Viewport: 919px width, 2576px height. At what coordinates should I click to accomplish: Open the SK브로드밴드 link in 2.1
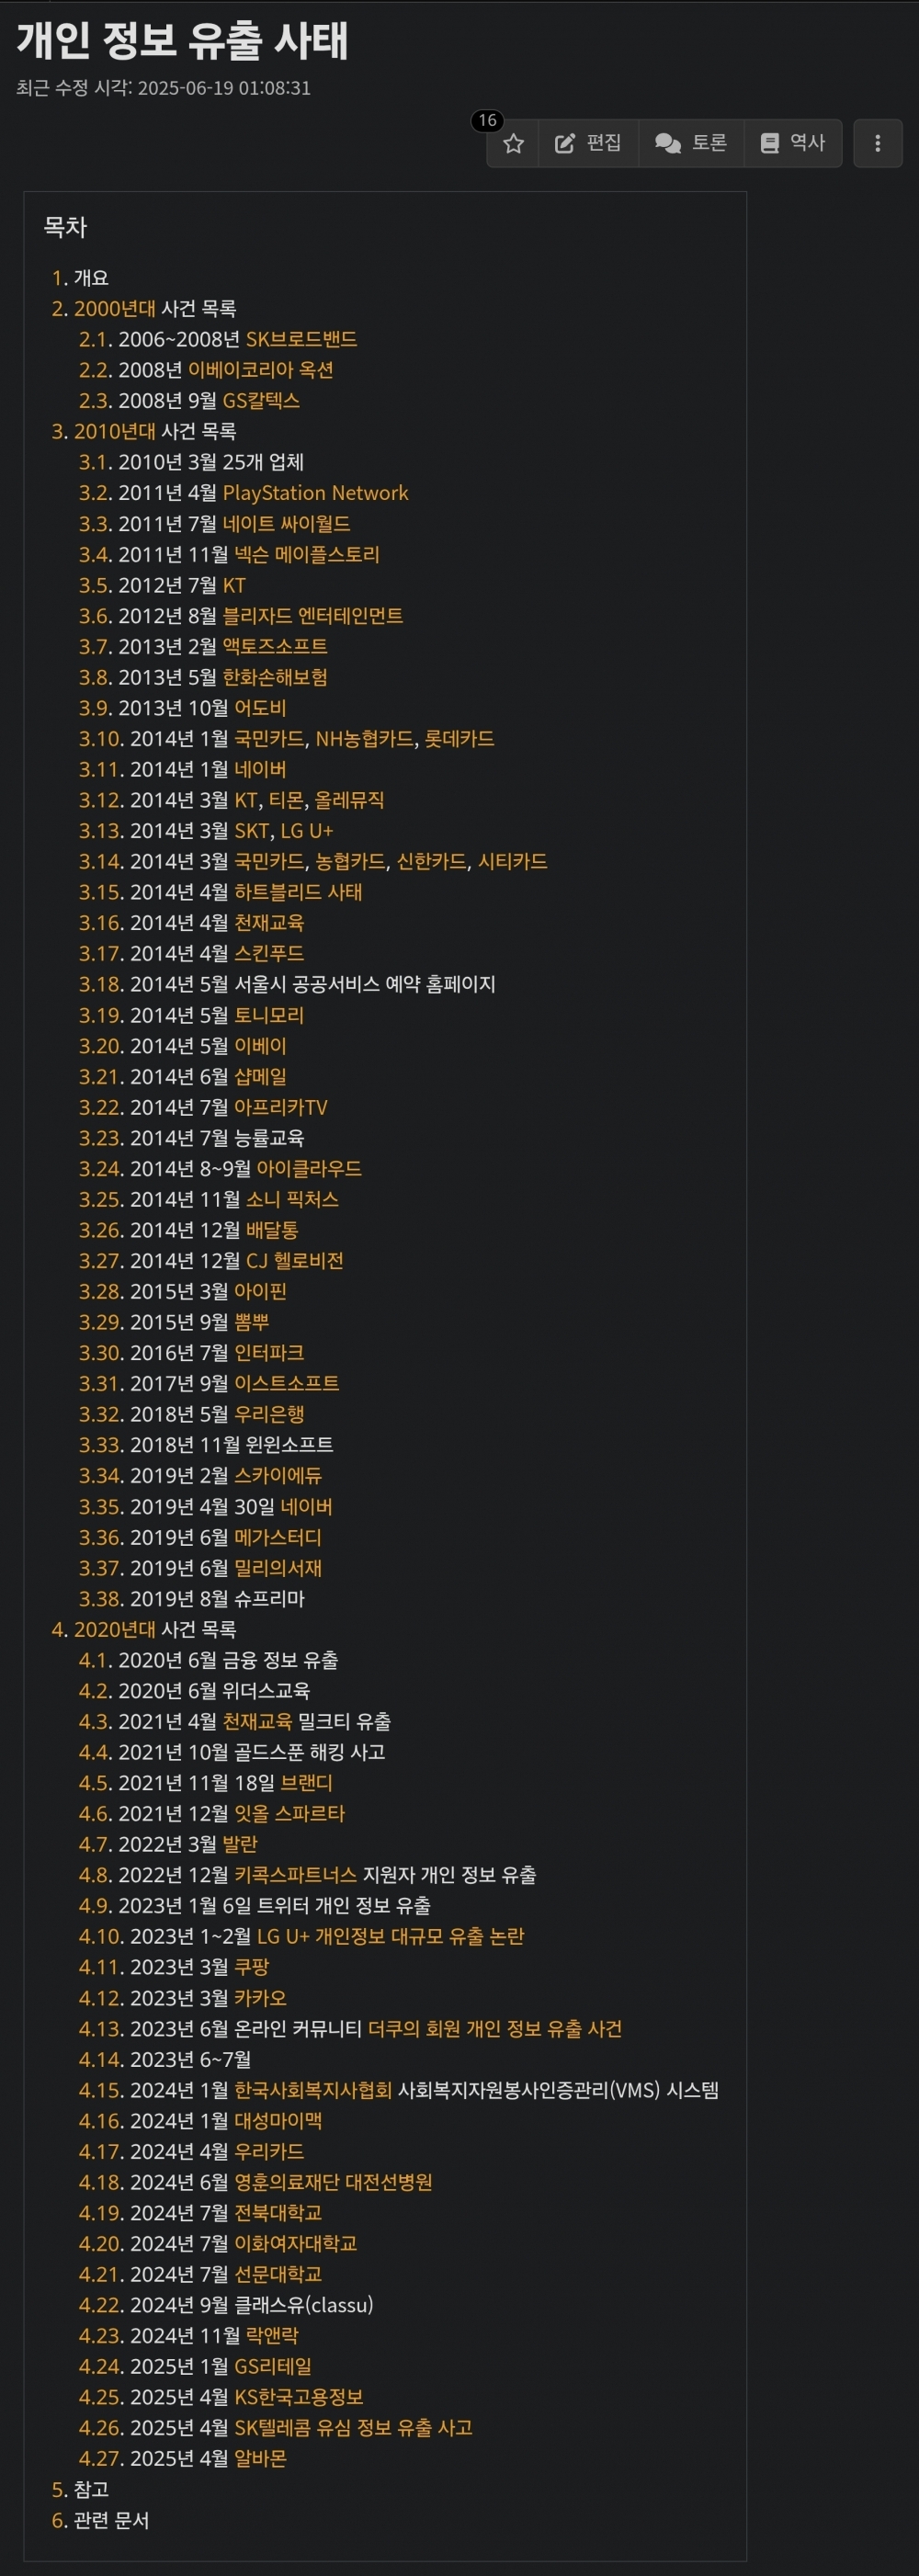[x=301, y=339]
